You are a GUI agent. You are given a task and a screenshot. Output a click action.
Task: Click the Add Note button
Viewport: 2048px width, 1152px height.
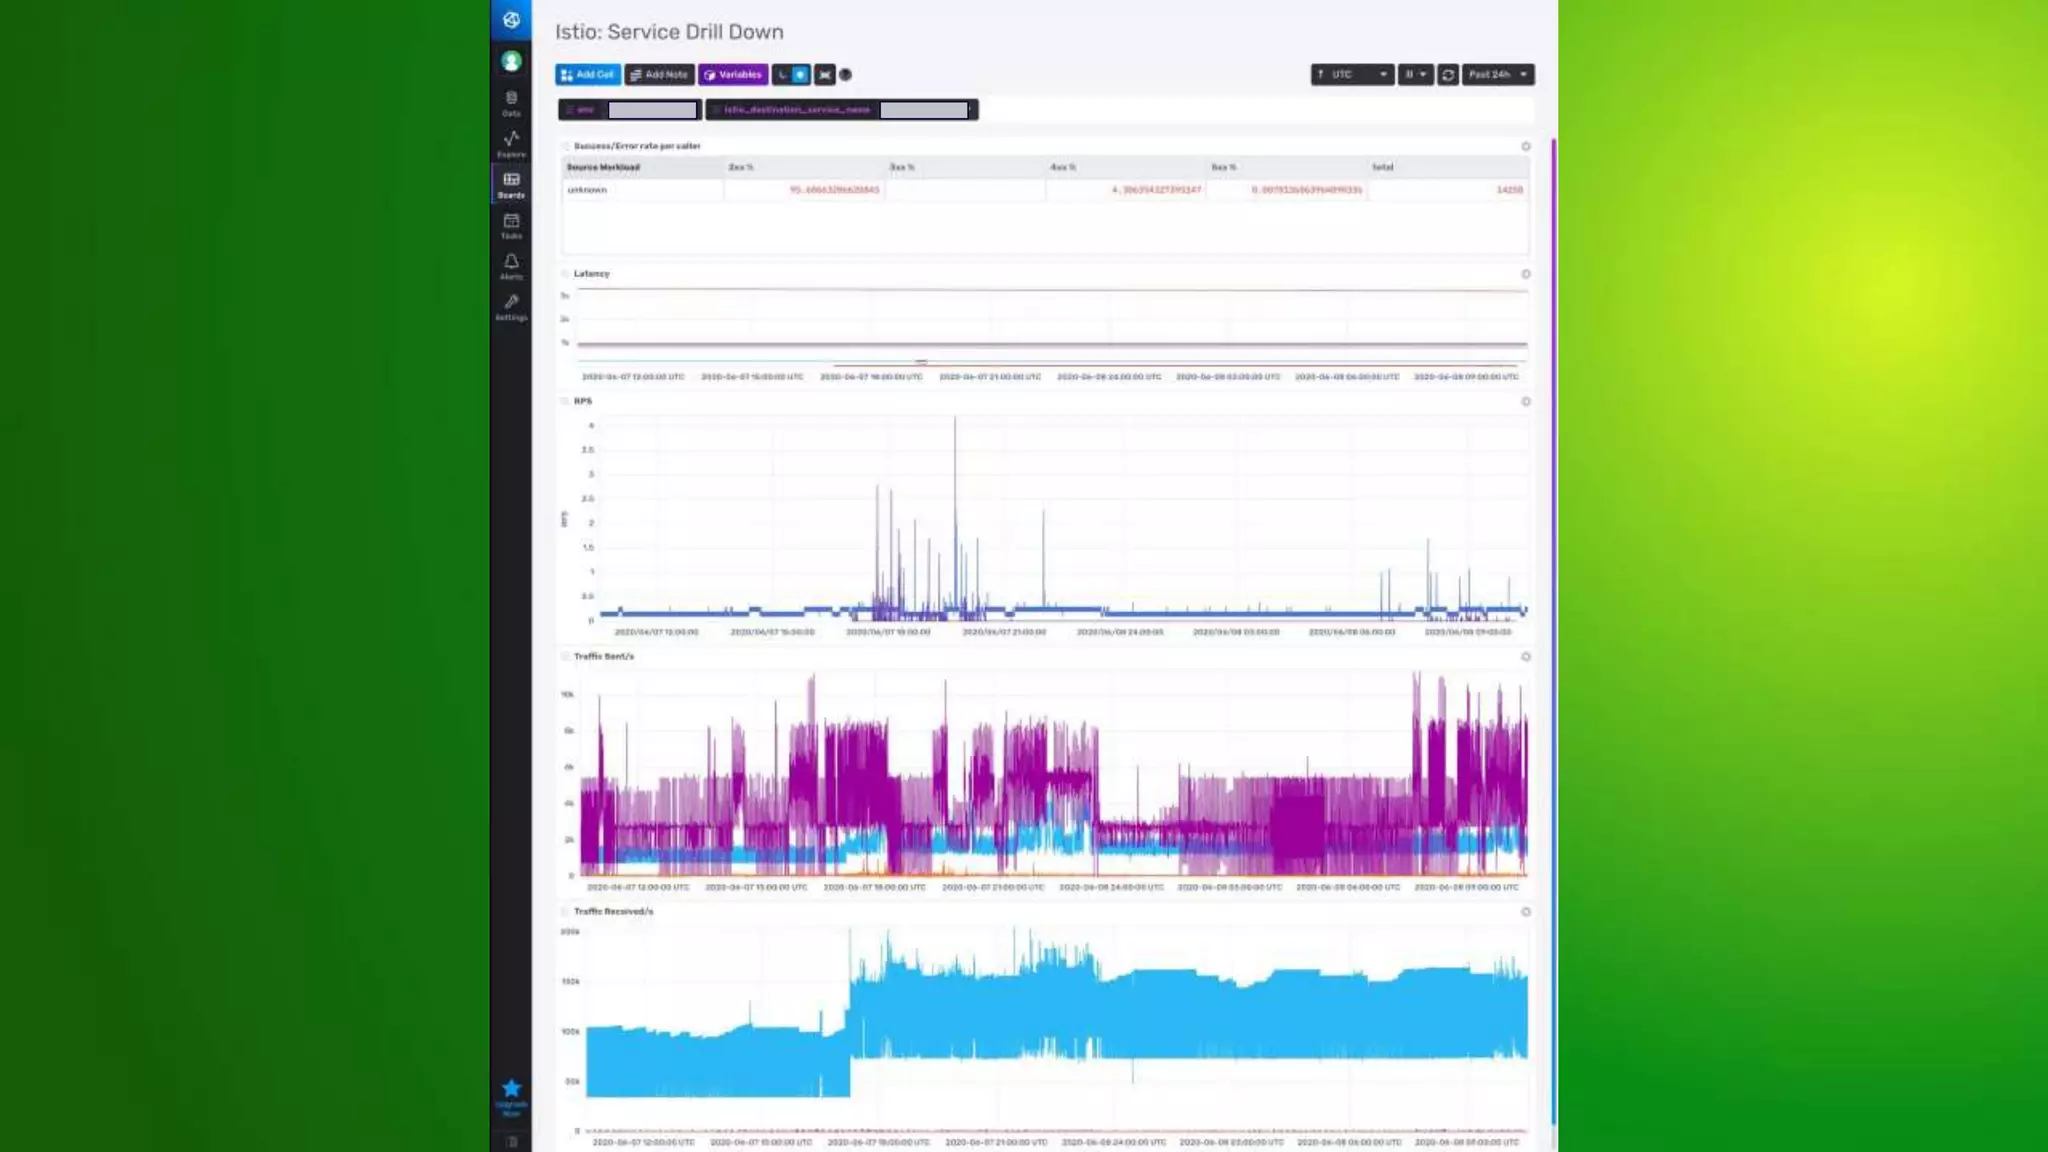pyautogui.click(x=659, y=75)
